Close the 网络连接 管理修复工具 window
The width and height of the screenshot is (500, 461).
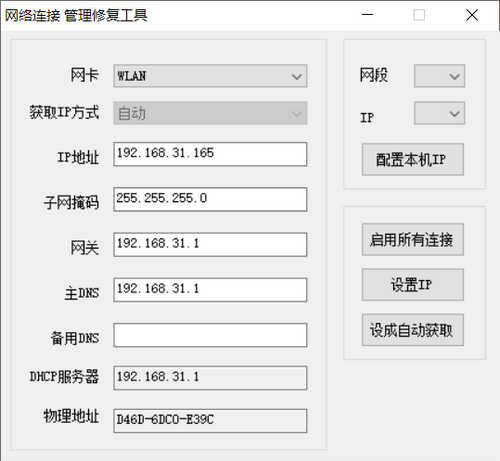coord(472,15)
